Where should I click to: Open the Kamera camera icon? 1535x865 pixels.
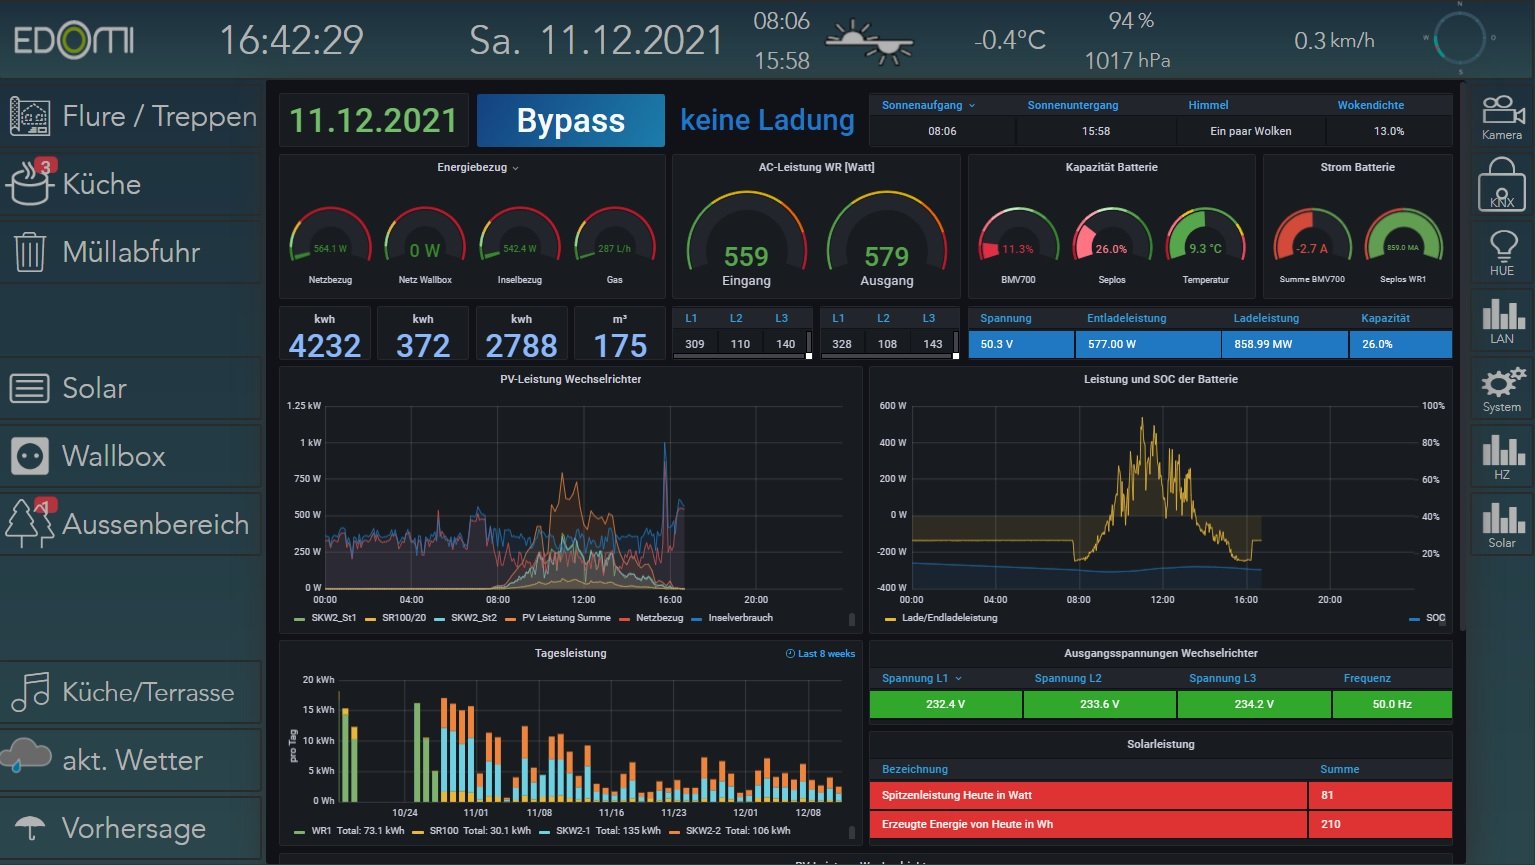point(1501,116)
